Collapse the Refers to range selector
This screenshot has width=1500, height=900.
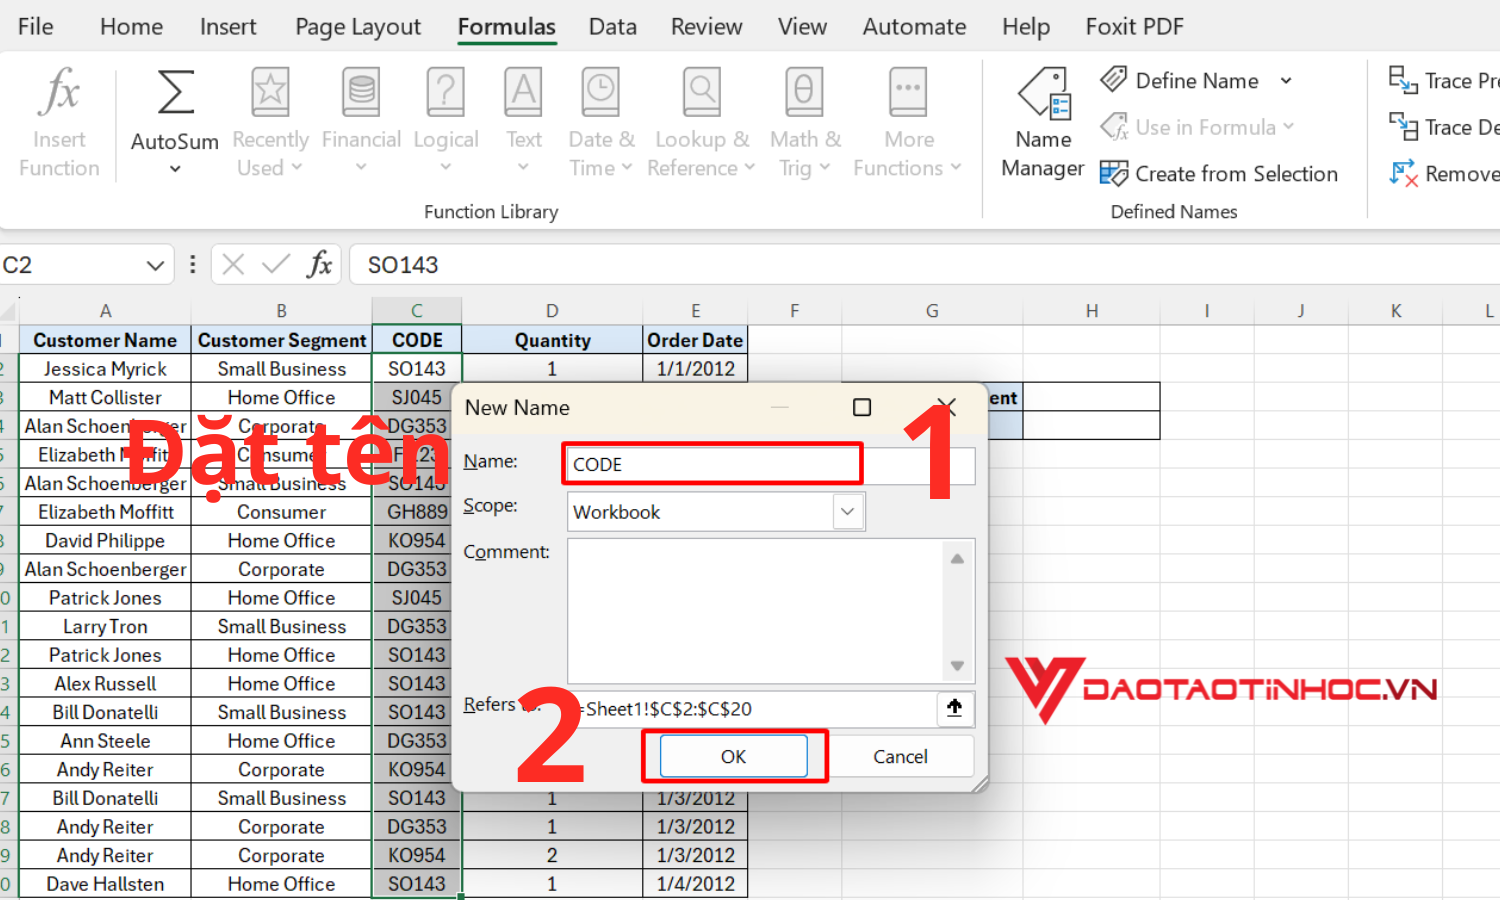[955, 708]
